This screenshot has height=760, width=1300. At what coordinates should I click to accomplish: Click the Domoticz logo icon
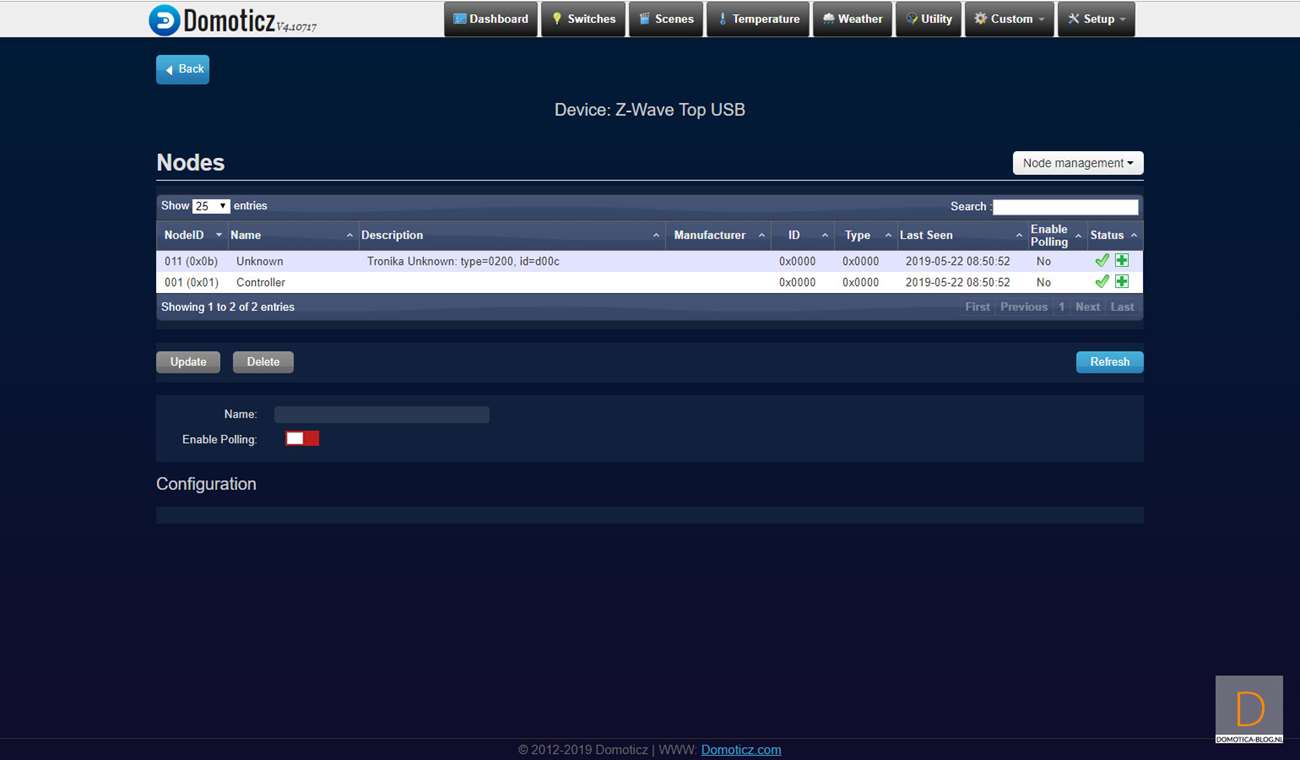coord(165,20)
